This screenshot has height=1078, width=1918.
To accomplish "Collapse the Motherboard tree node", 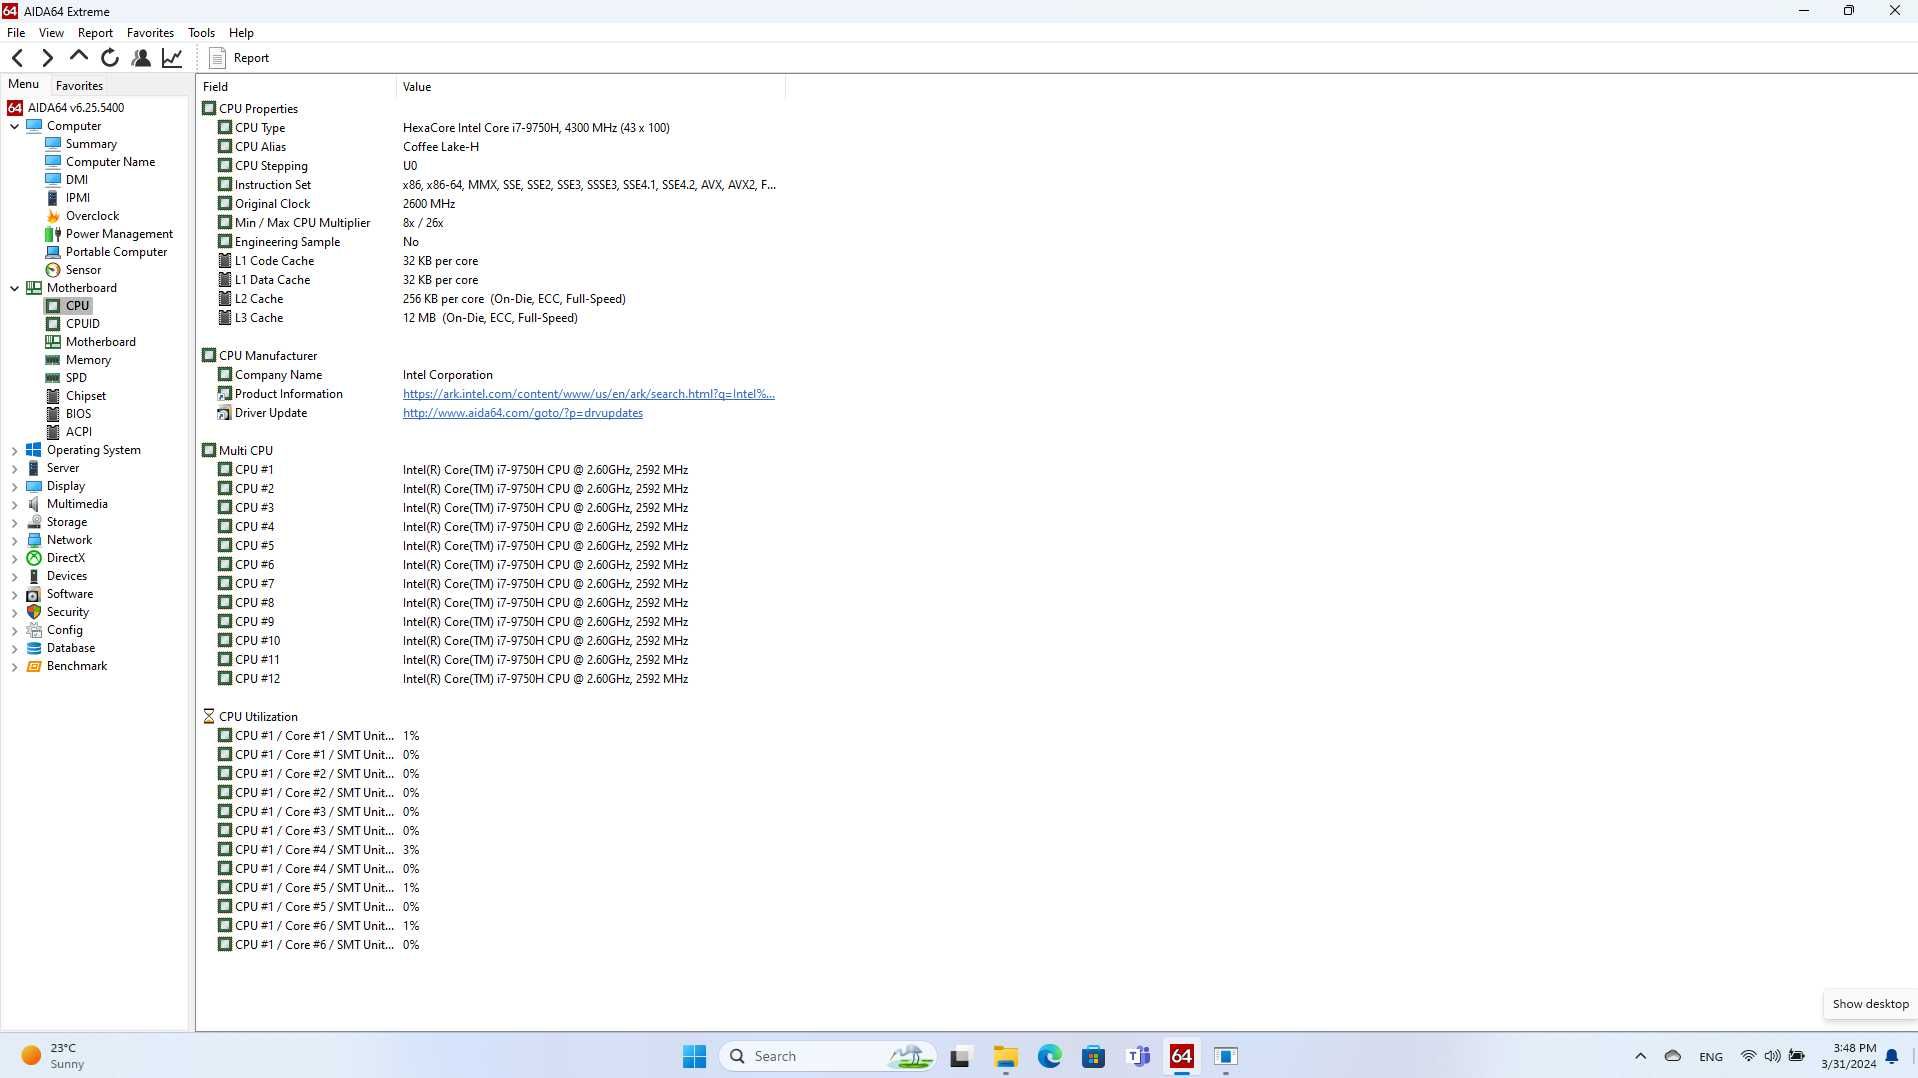I will click(x=14, y=288).
